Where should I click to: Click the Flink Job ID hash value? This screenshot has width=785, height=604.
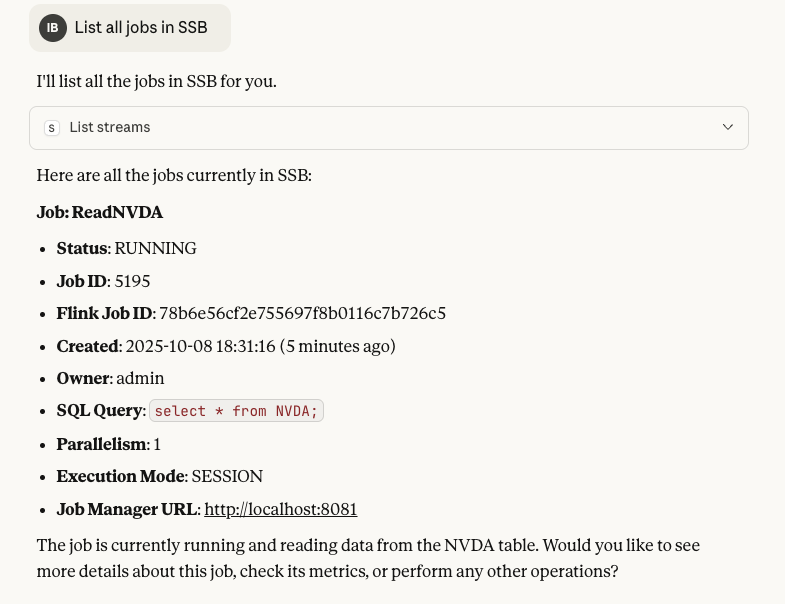click(x=302, y=313)
